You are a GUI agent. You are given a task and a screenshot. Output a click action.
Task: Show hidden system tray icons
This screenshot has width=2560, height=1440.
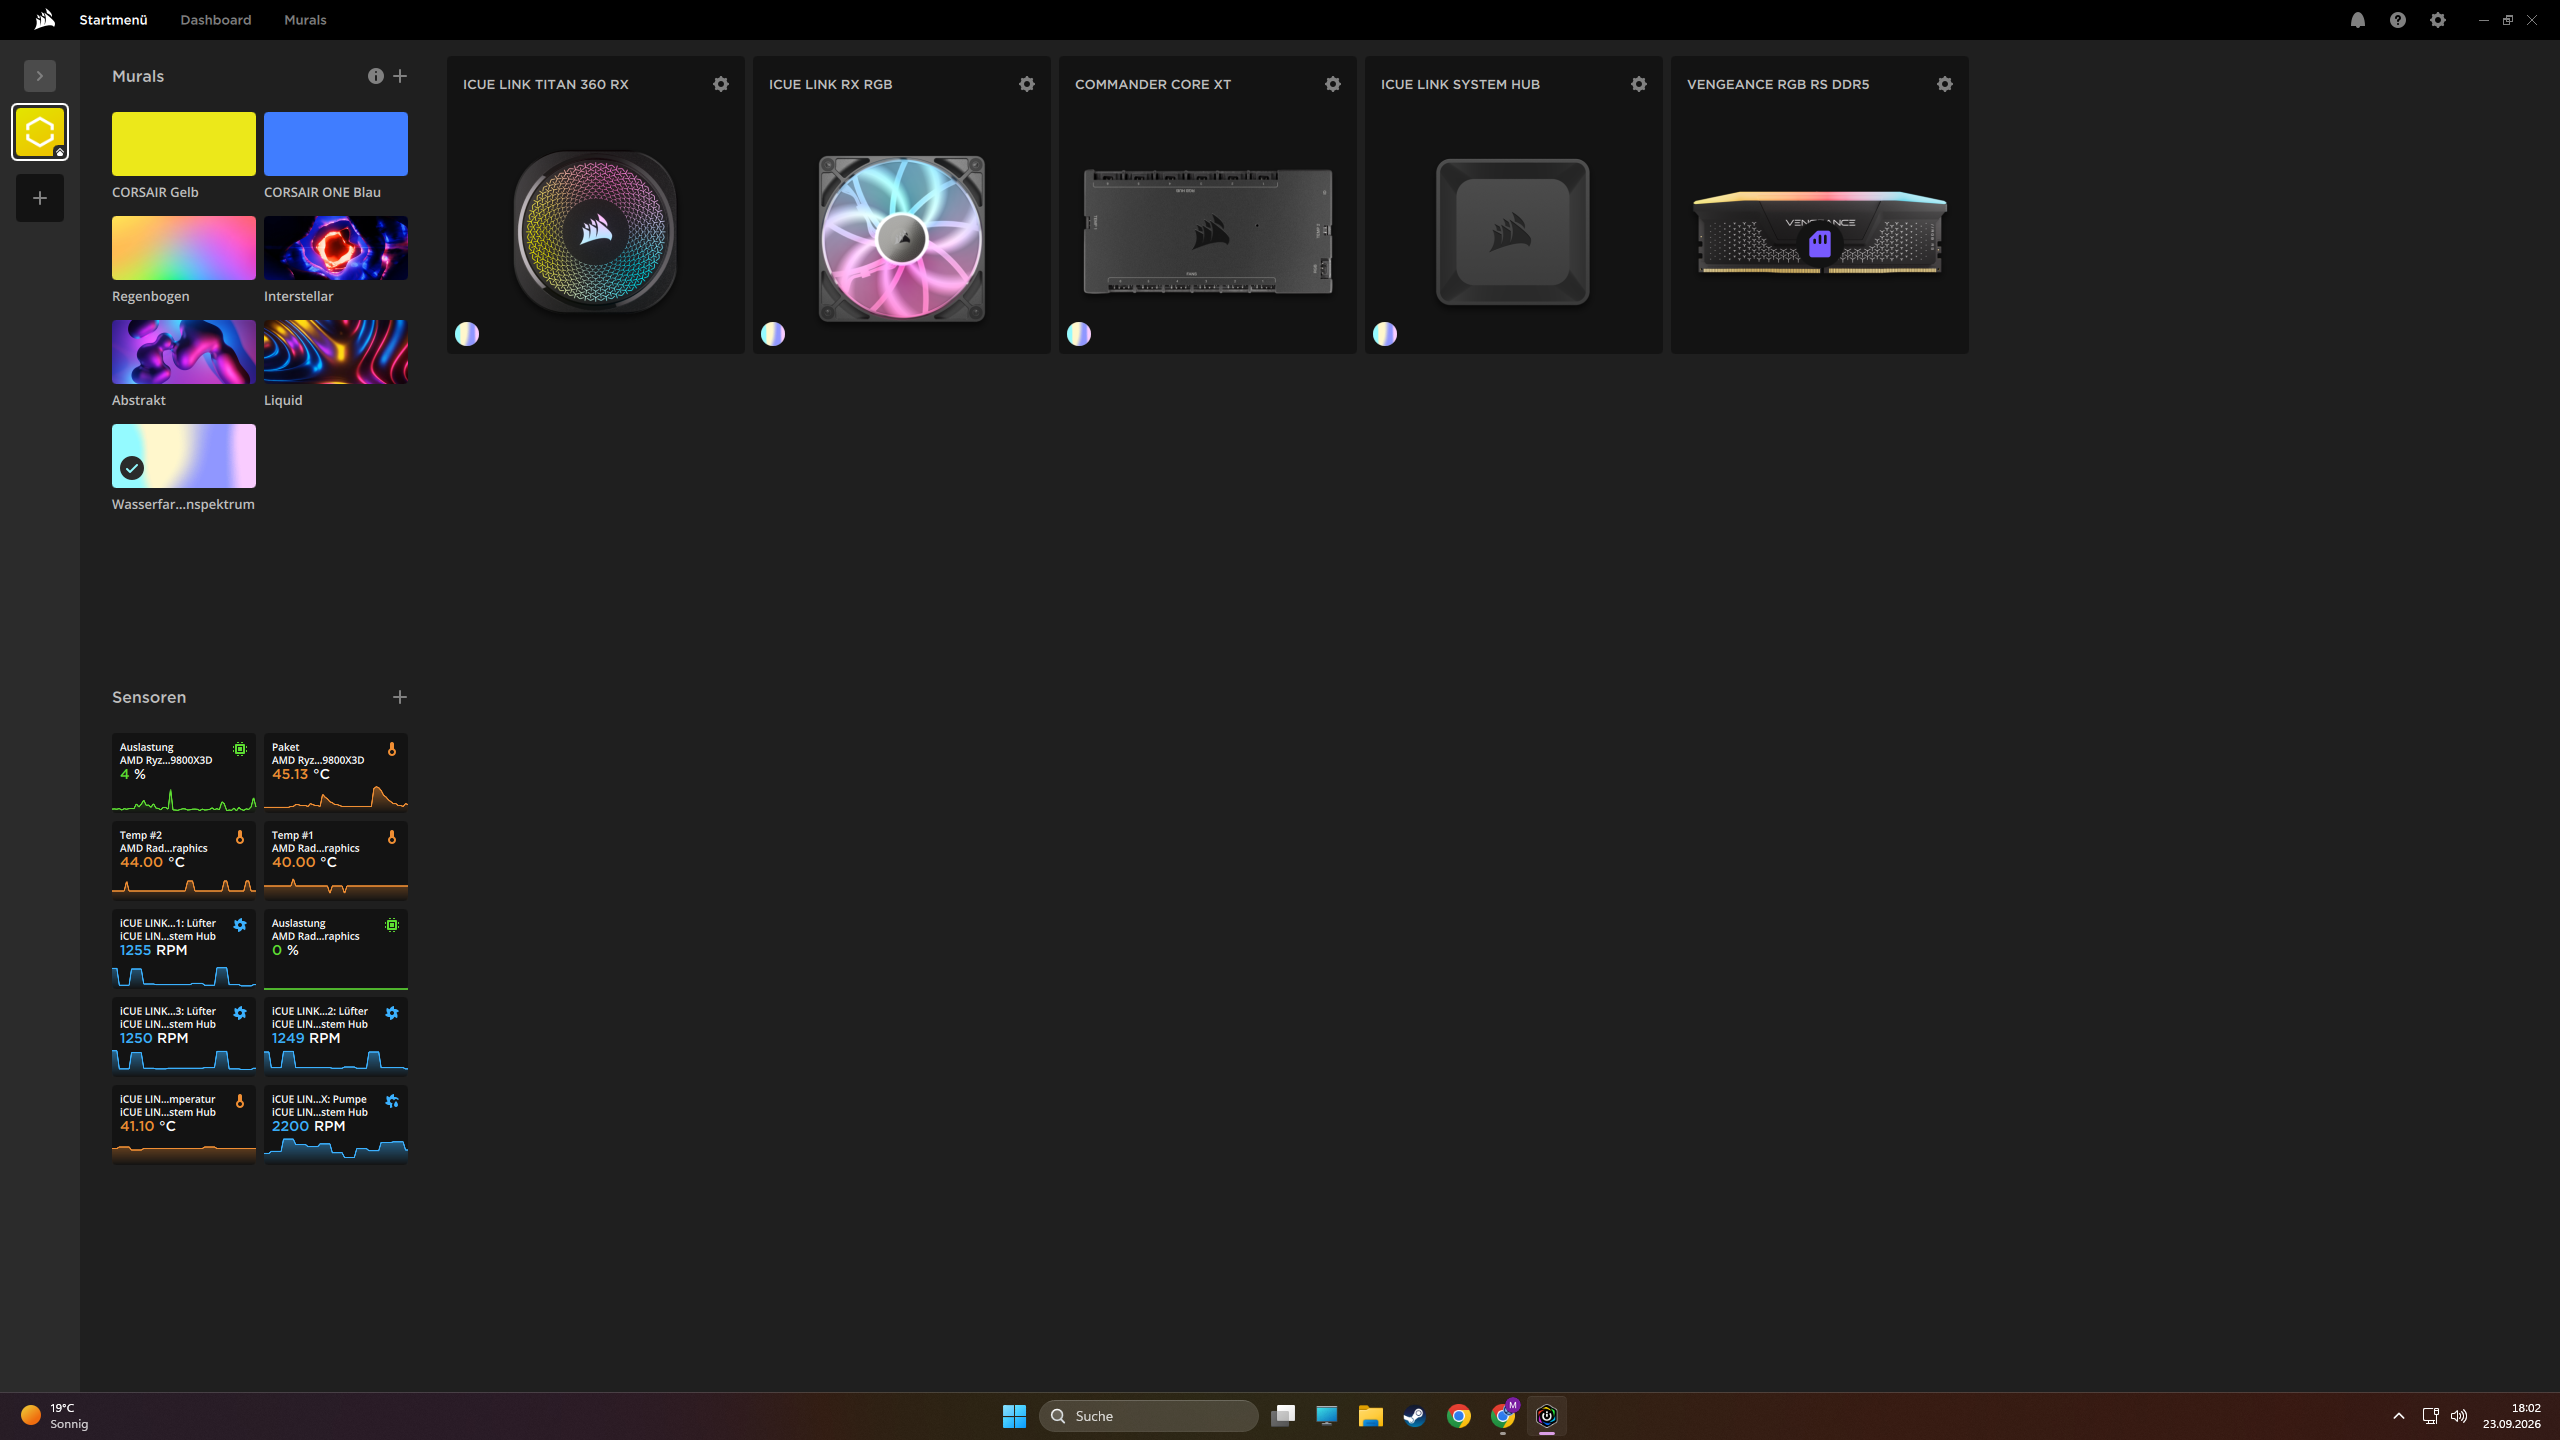coord(2399,1416)
